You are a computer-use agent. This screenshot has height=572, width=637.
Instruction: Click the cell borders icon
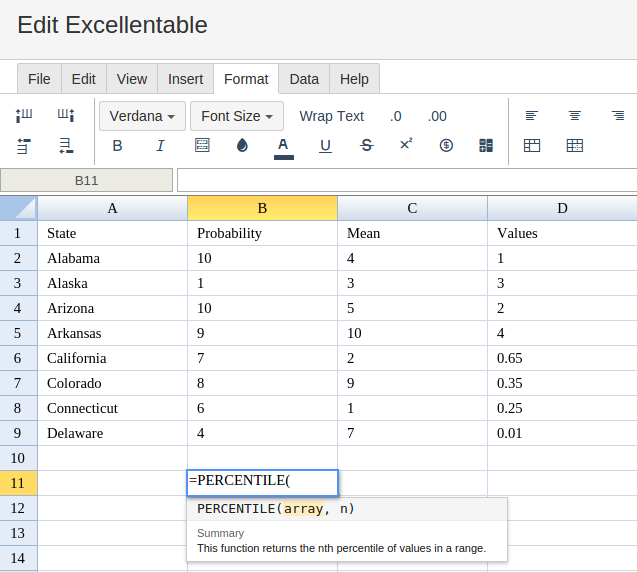[202, 146]
